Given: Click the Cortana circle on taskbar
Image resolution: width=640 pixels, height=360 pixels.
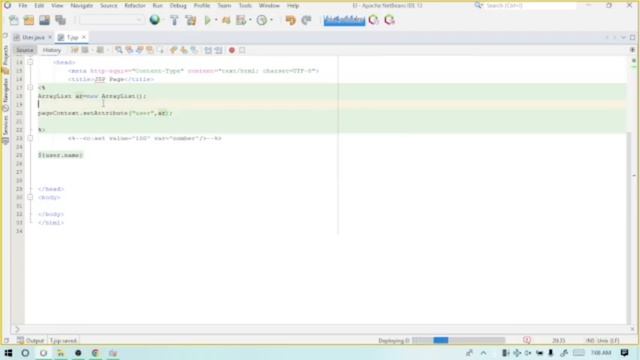Looking at the screenshot, I should (25, 353).
